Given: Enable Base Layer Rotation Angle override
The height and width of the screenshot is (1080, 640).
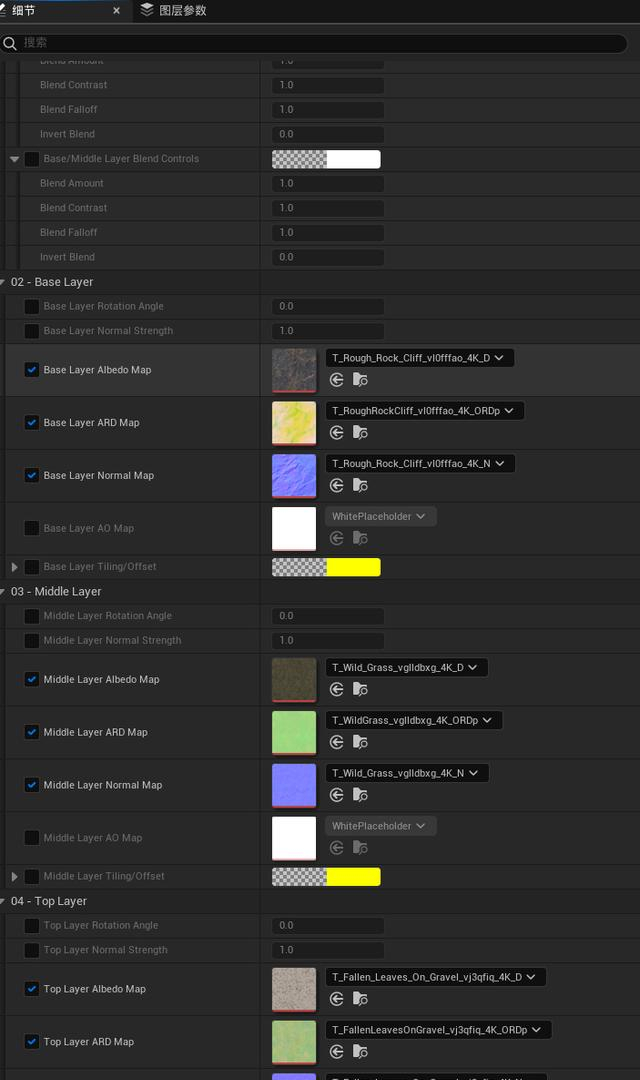Looking at the screenshot, I should coord(32,307).
